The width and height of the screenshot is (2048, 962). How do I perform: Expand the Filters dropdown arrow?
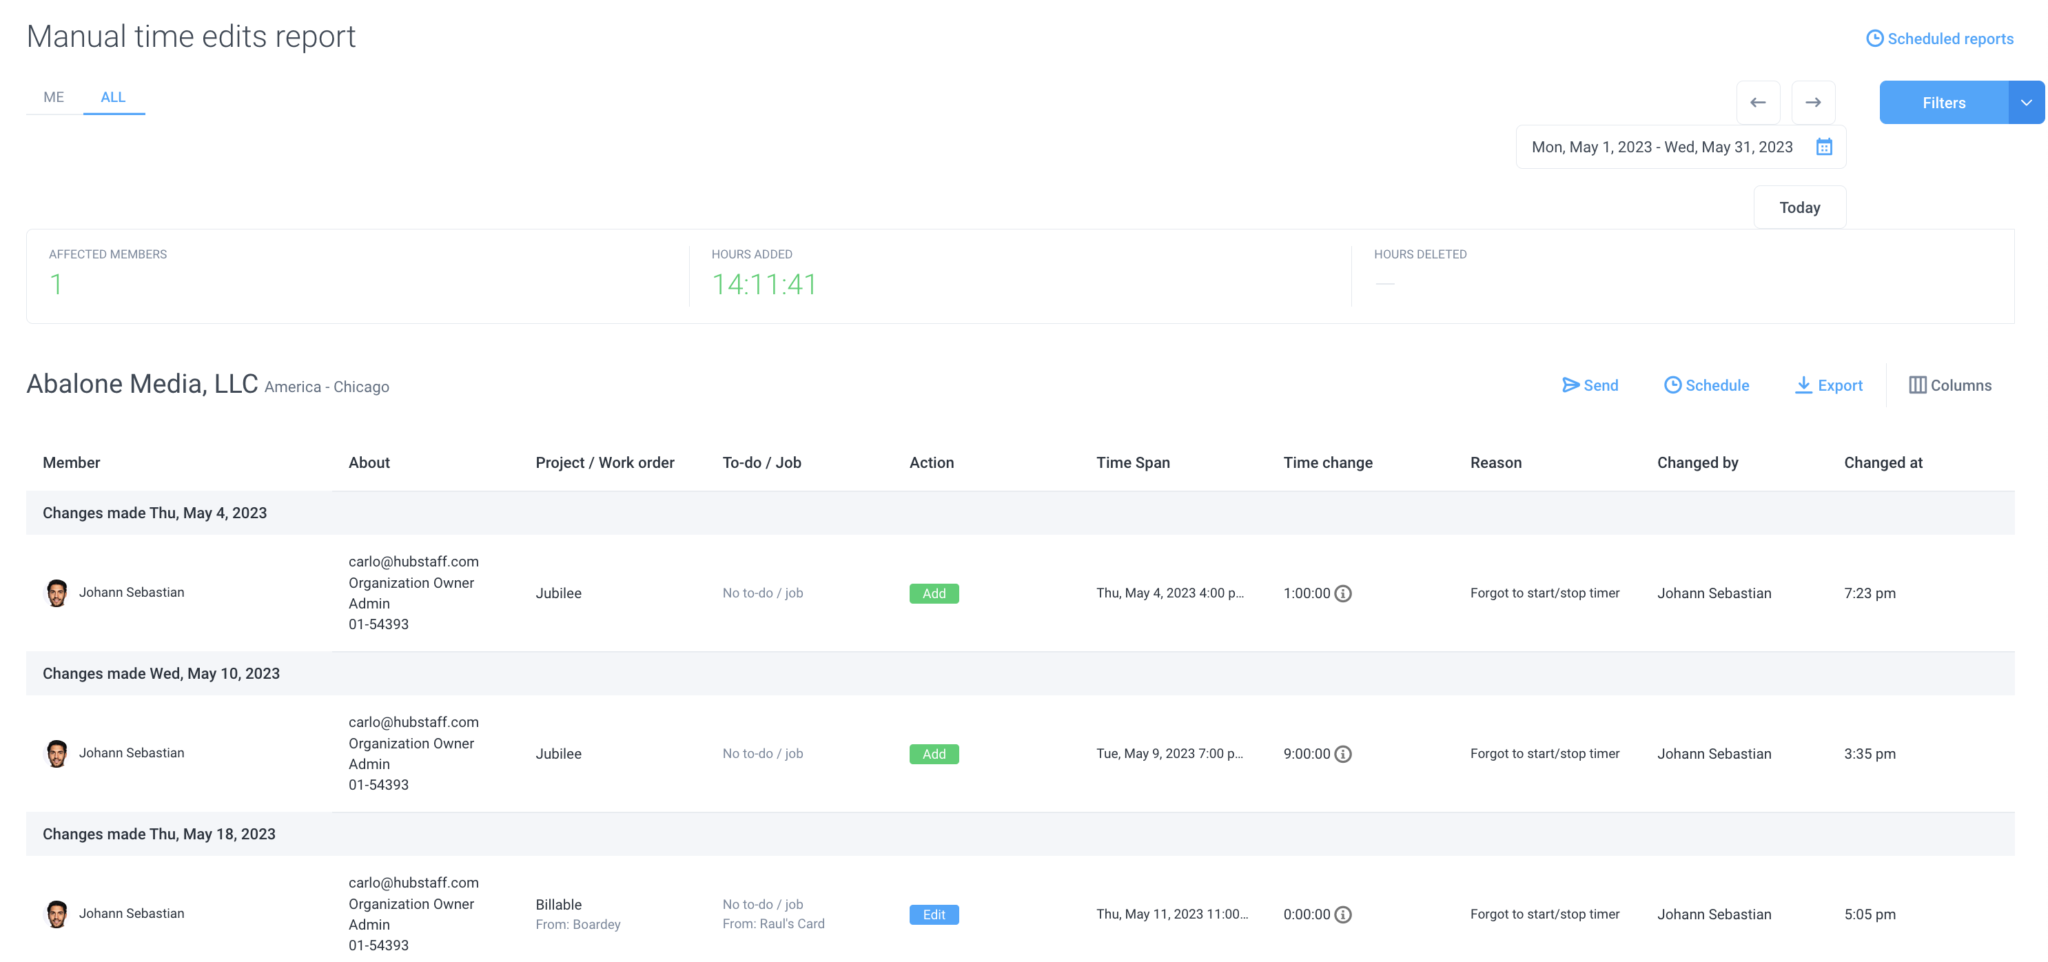click(x=2026, y=102)
